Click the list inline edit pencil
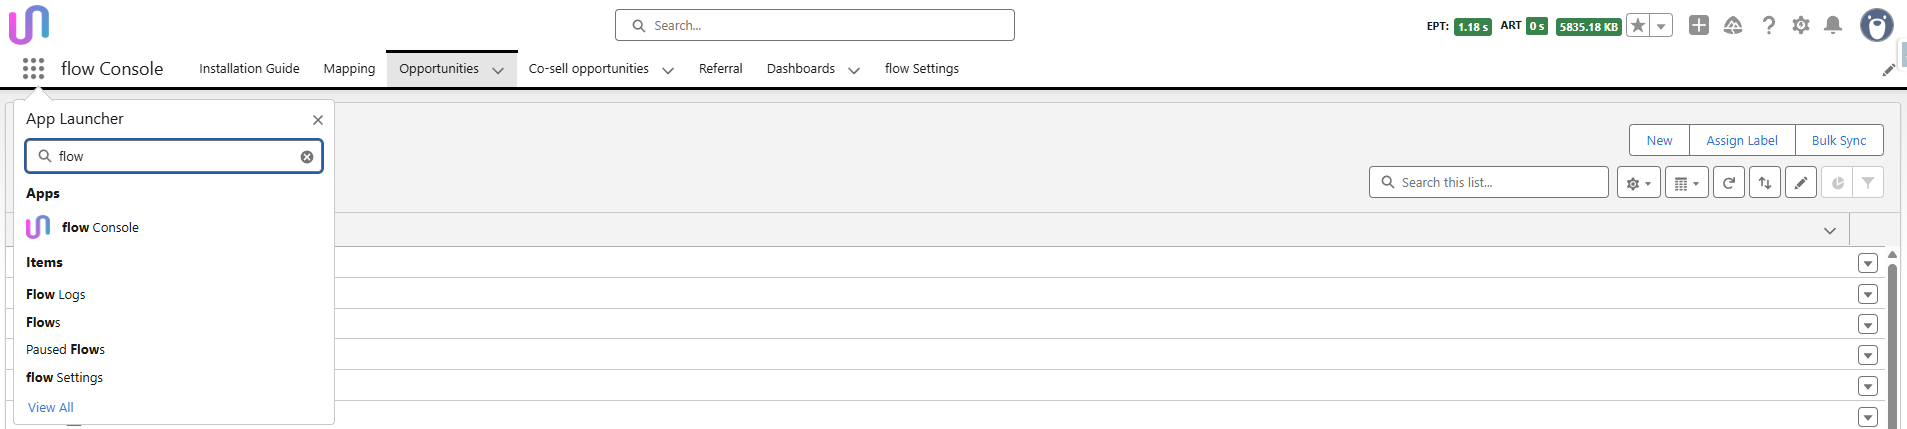1907x429 pixels. pos(1801,183)
